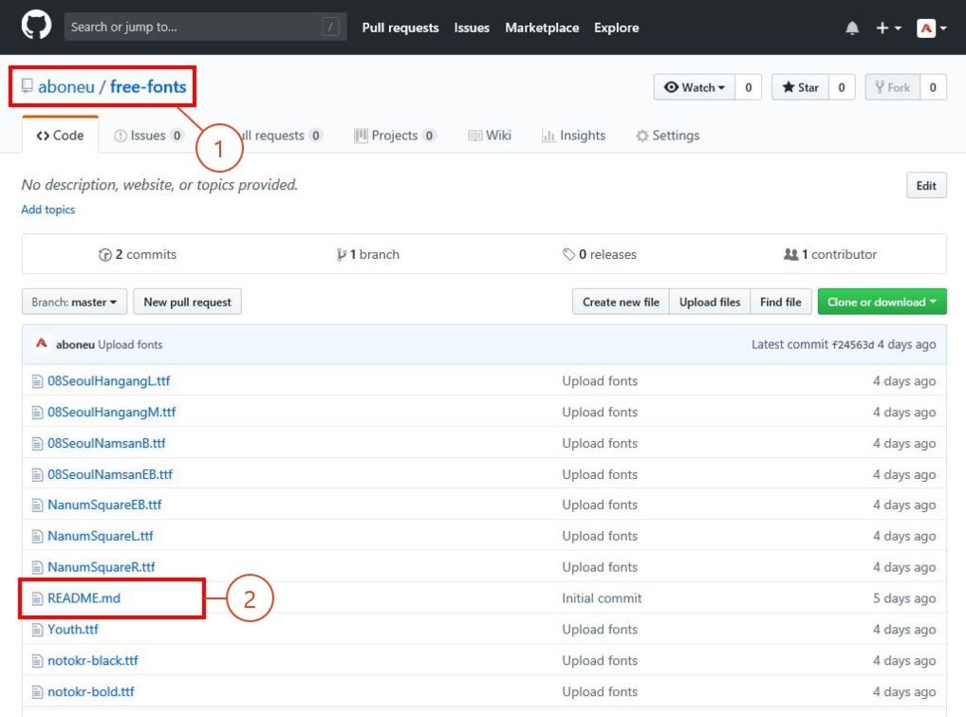This screenshot has width=966, height=717.
Task: Click the commits history clock icon
Action: point(105,255)
